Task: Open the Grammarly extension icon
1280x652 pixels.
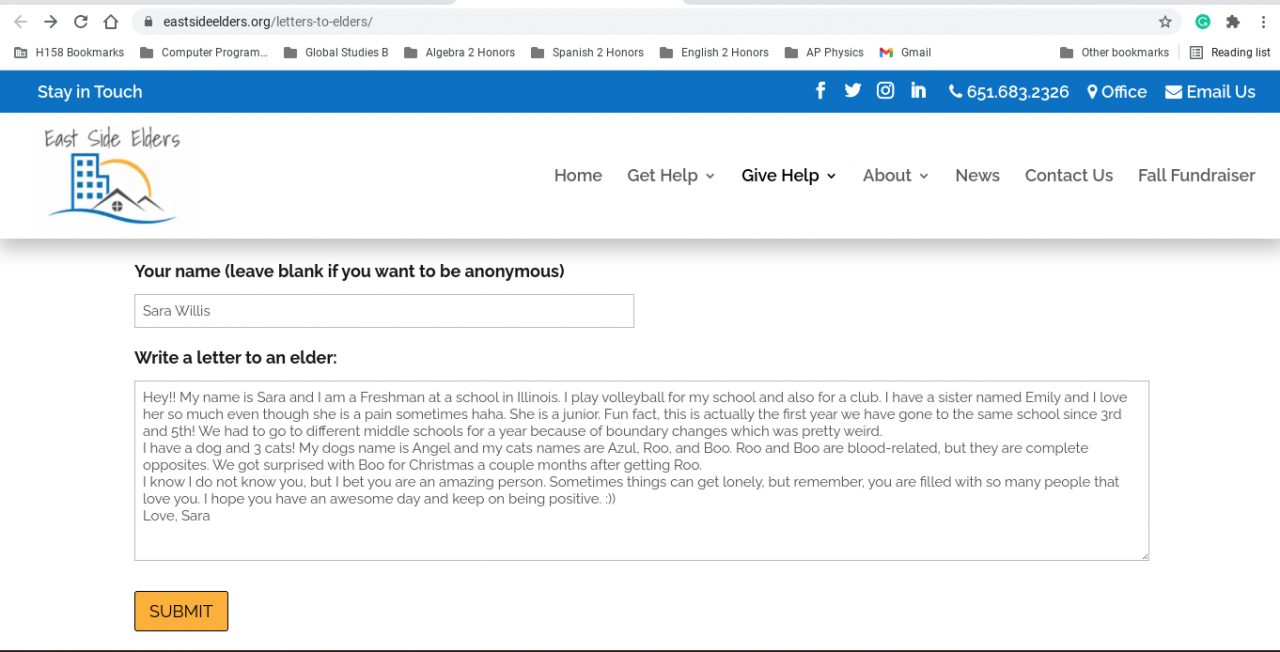Action: click(1203, 21)
